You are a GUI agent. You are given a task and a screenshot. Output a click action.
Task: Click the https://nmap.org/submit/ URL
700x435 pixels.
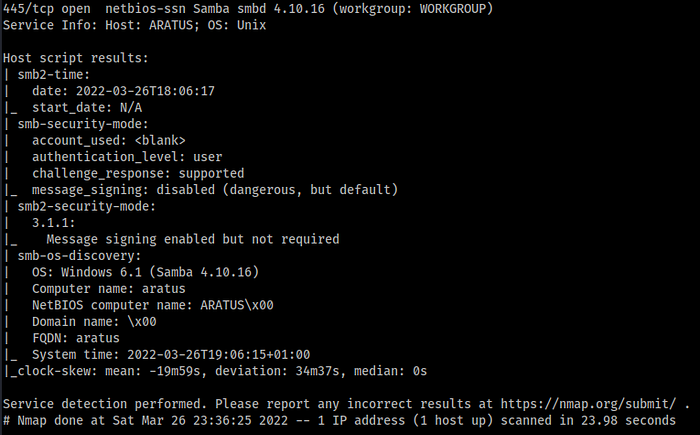588,404
